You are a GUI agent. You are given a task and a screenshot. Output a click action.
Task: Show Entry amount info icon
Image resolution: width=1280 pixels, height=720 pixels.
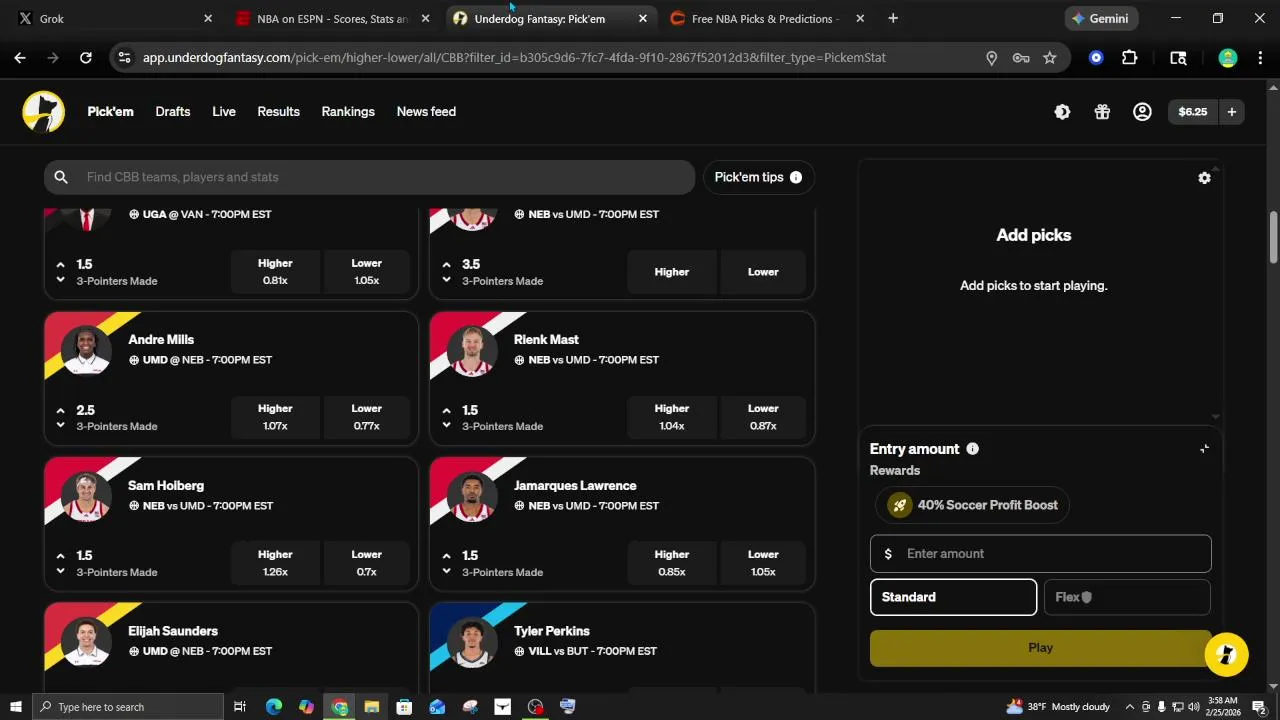[x=972, y=449]
